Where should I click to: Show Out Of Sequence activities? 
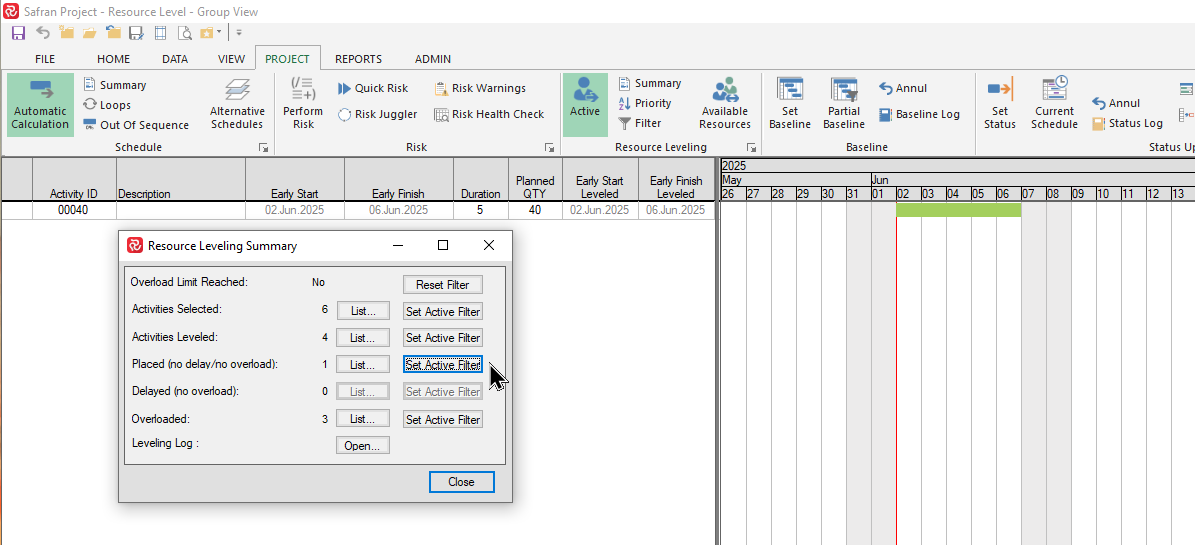136,125
